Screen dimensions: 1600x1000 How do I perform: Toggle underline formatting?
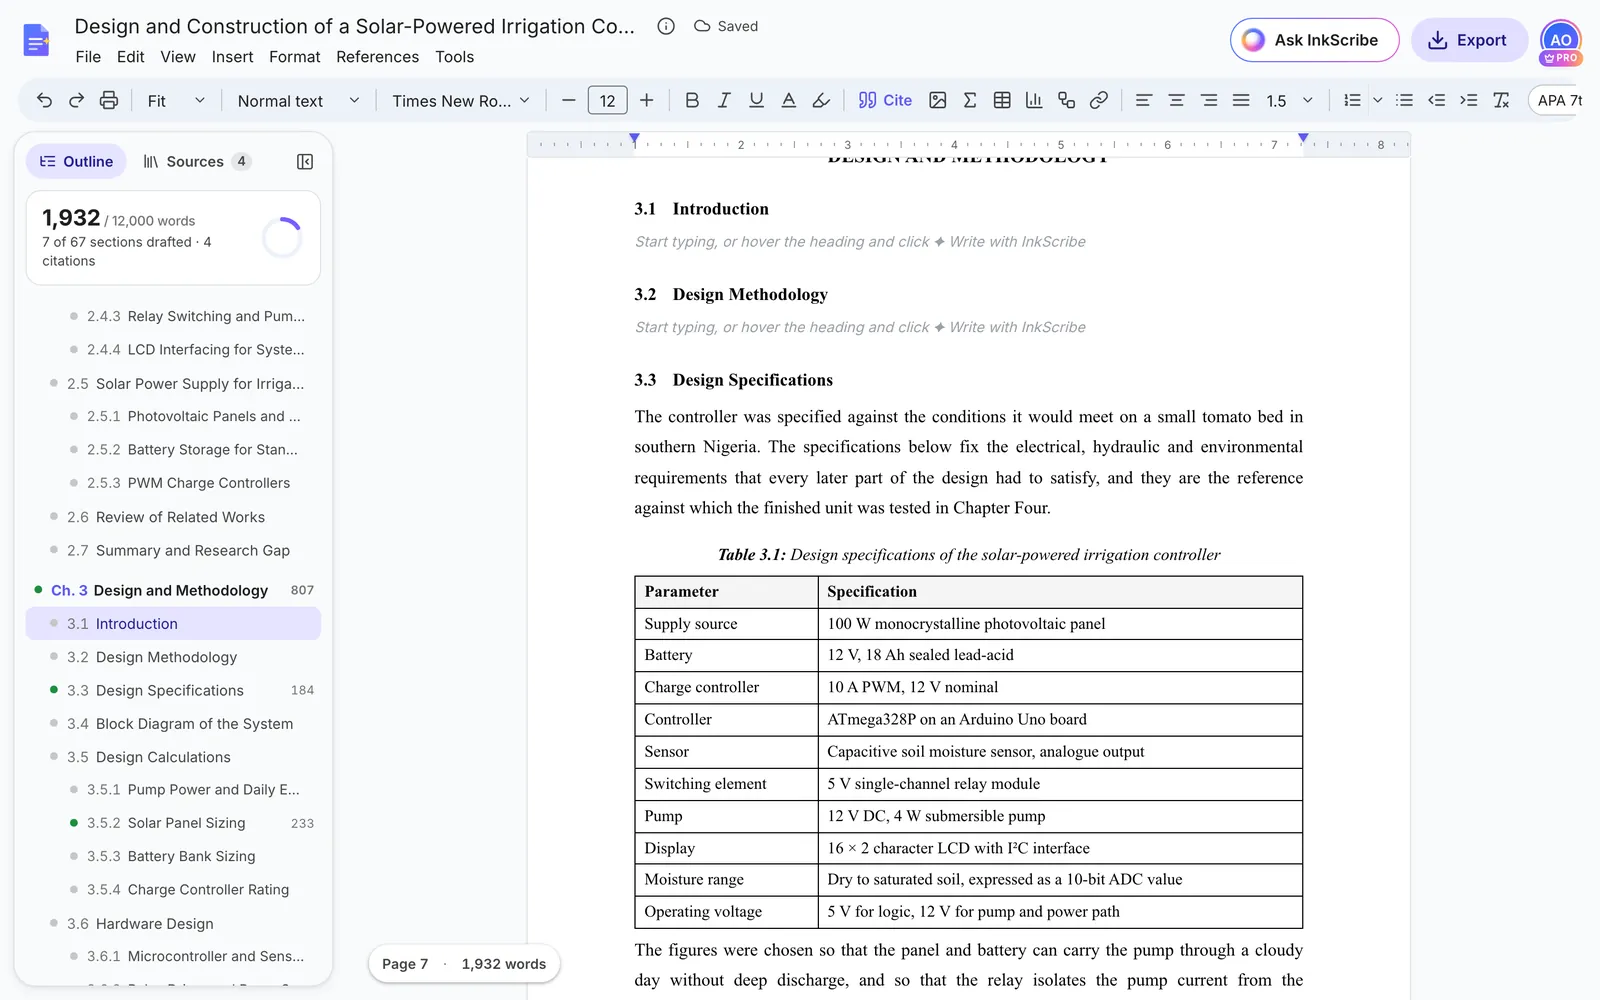click(x=756, y=100)
